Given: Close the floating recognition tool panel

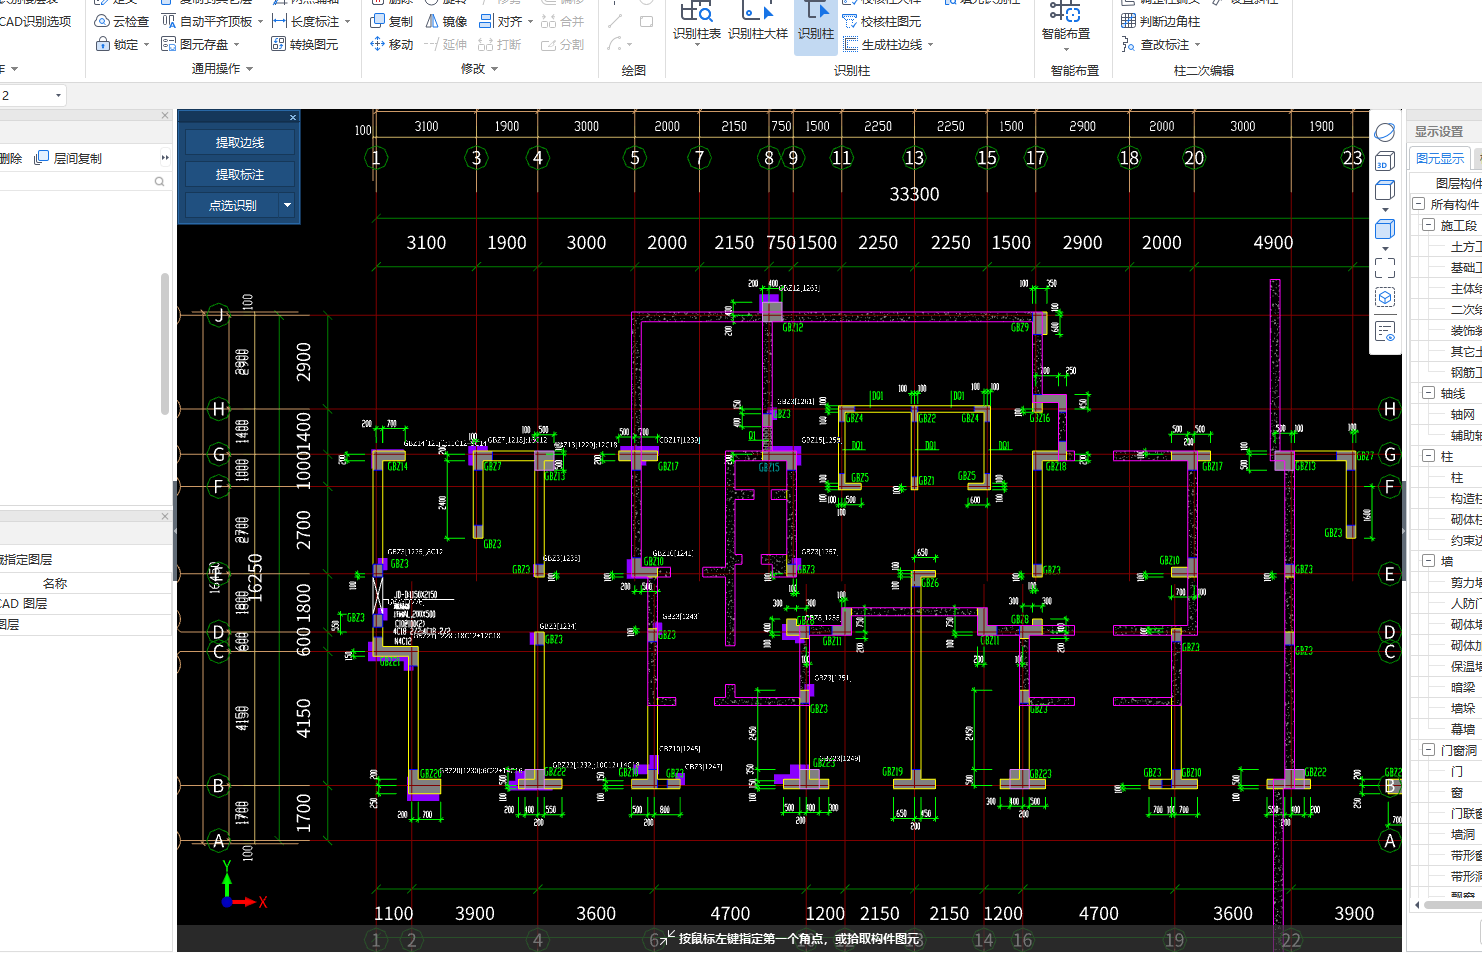Looking at the screenshot, I should pyautogui.click(x=293, y=117).
